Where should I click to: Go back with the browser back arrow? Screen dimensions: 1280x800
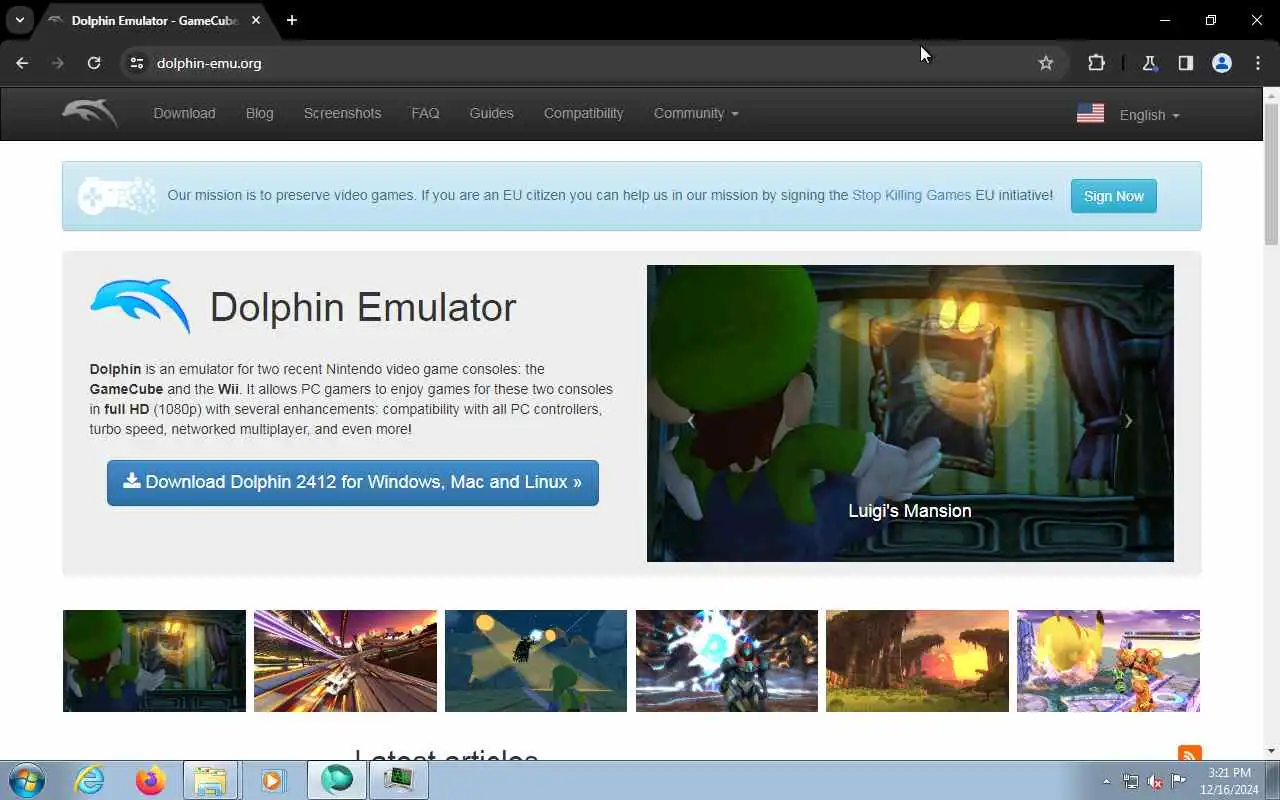tap(22, 63)
